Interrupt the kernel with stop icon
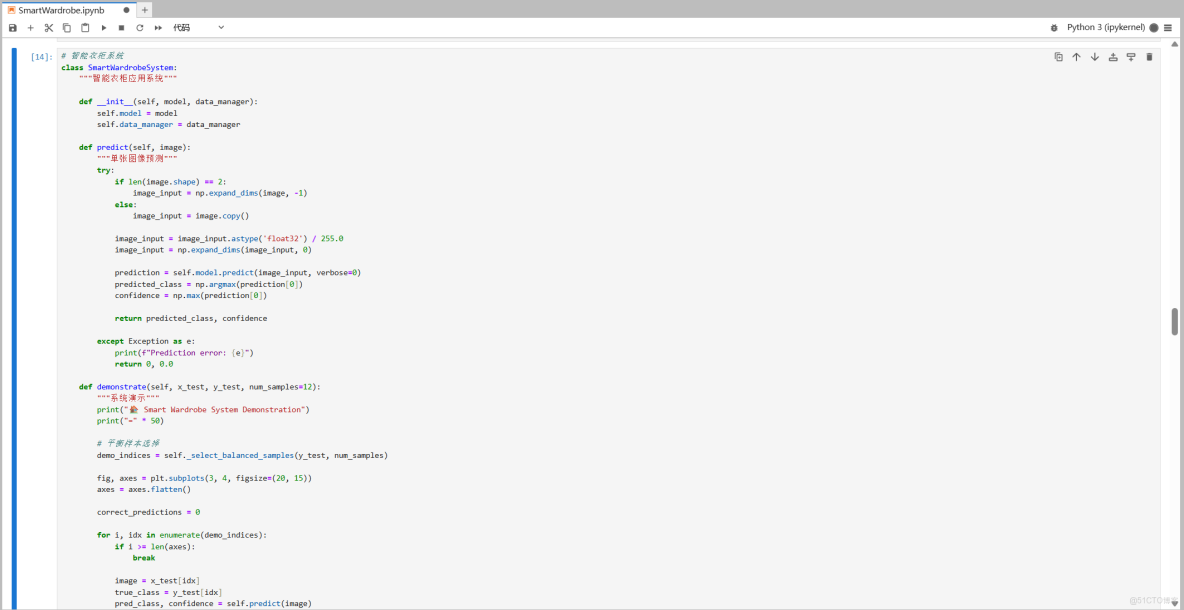This screenshot has width=1184, height=610. point(120,27)
